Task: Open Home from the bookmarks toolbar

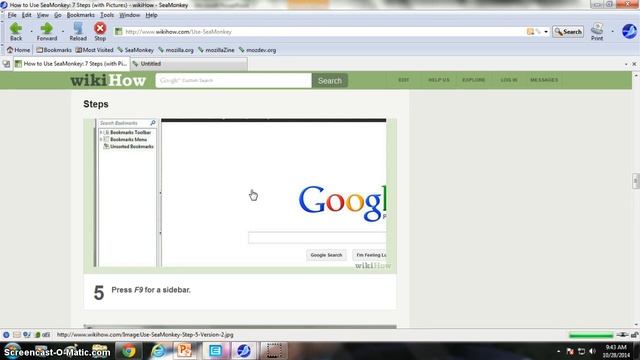Action: (18, 50)
